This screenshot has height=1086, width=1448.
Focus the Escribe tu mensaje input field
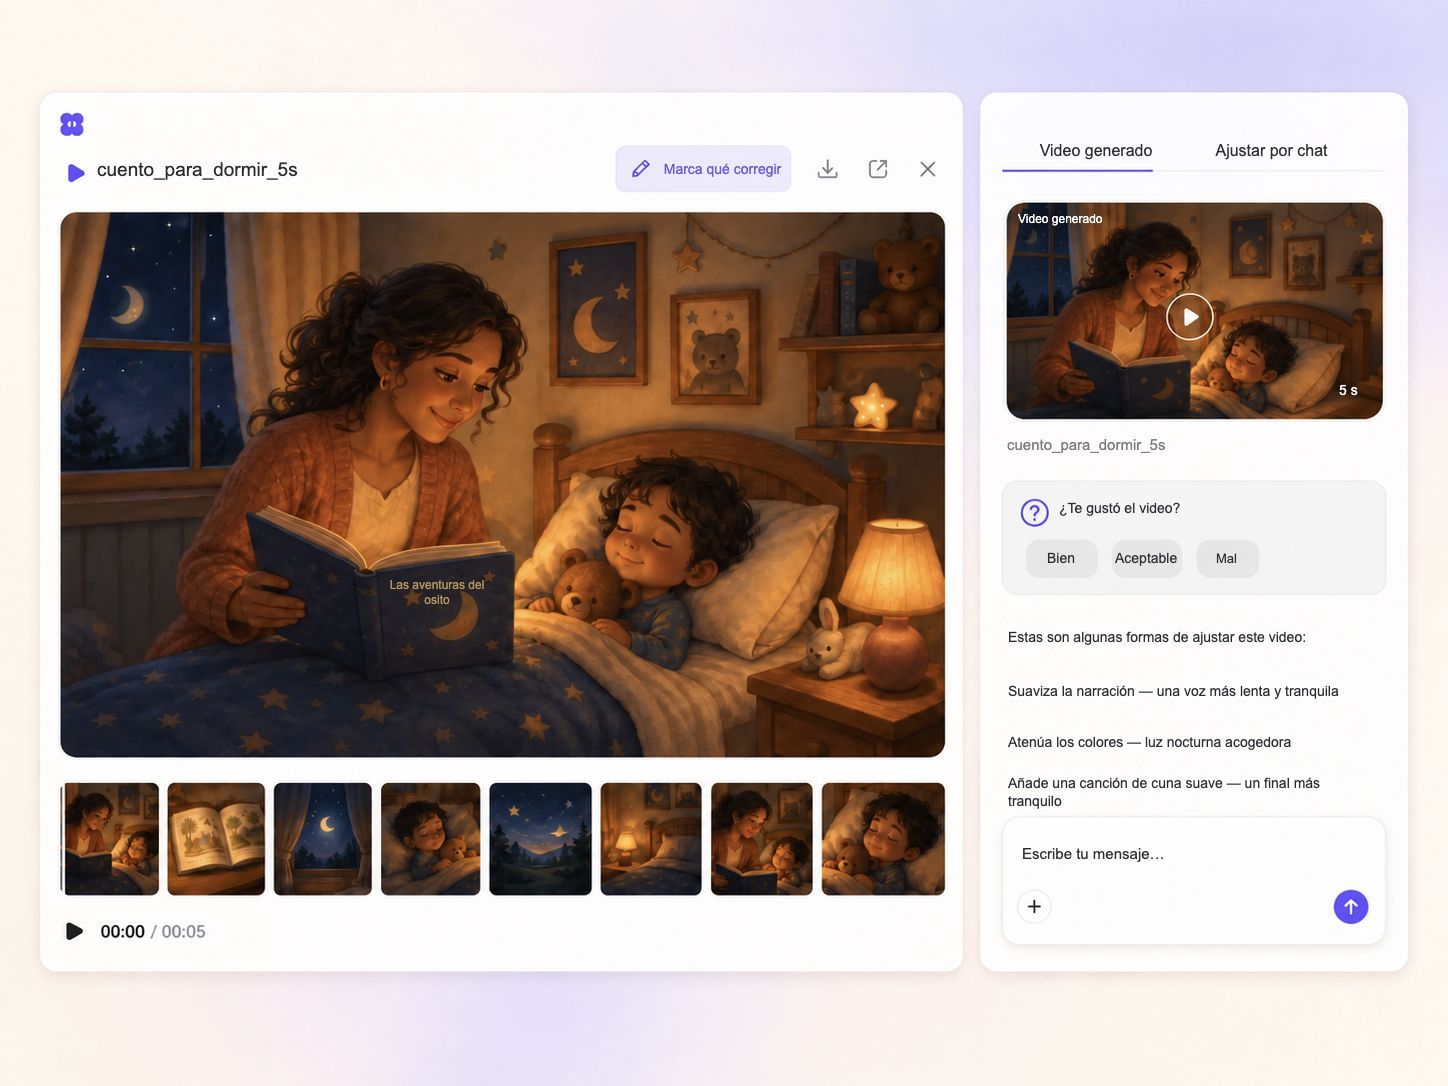pyautogui.click(x=1194, y=854)
